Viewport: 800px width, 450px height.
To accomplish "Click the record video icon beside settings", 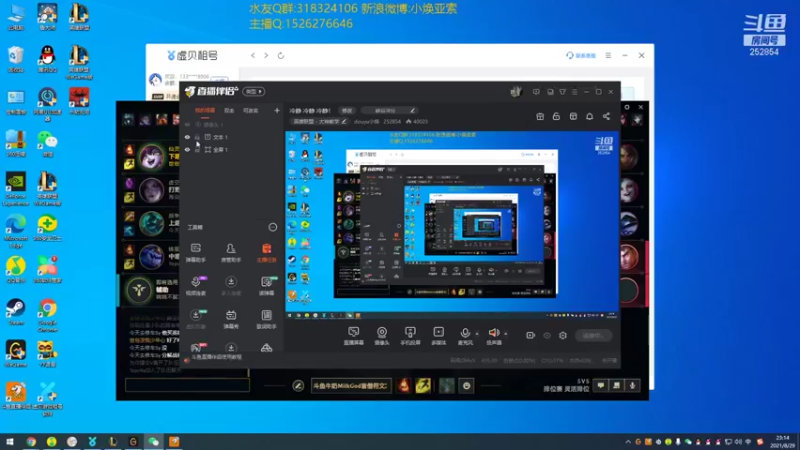I will 531,335.
